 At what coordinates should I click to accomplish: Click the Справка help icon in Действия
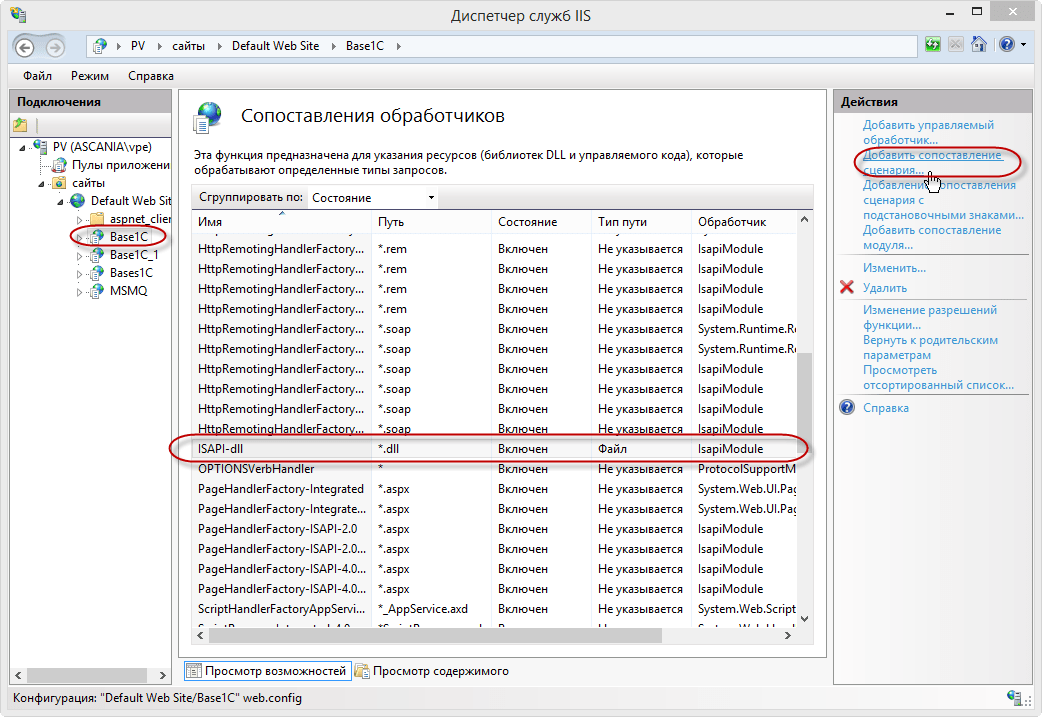click(847, 408)
